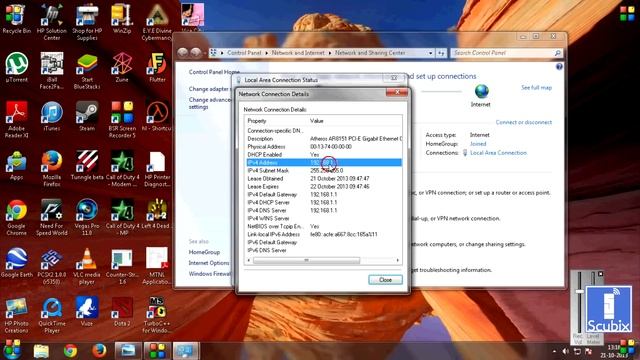The image size is (640, 360).
Task: Open the Recycle Bin desktop icon
Action: (x=16, y=18)
